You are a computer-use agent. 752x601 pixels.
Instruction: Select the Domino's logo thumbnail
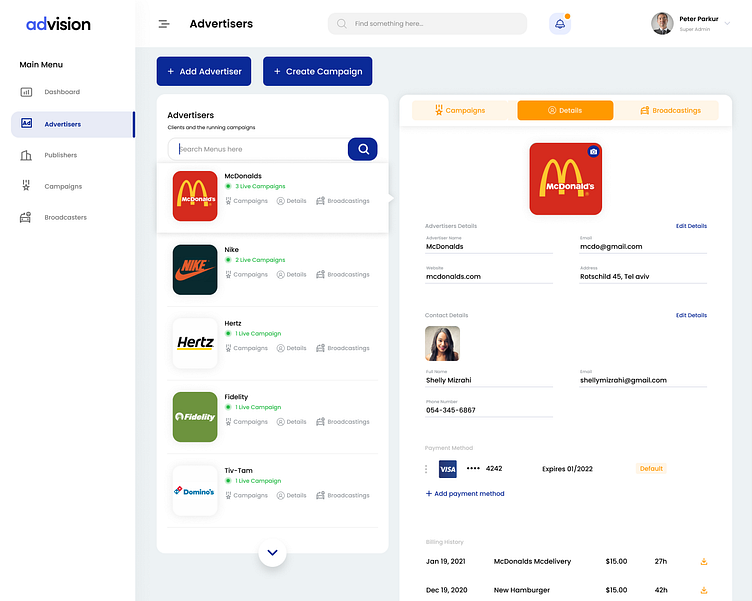(195, 491)
